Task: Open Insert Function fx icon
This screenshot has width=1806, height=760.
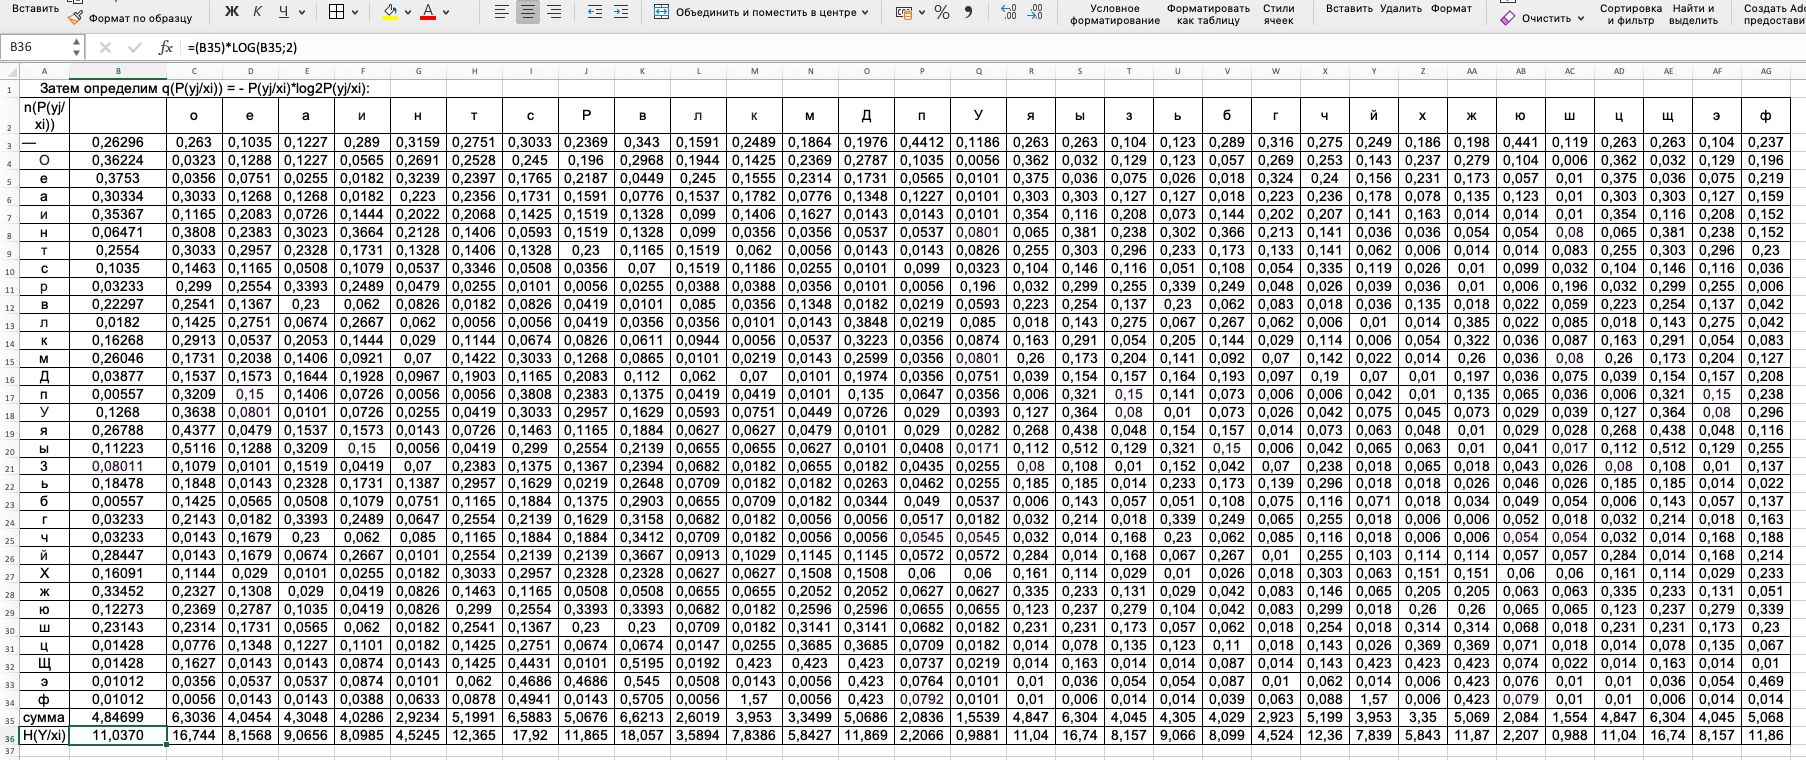Action: (166, 47)
